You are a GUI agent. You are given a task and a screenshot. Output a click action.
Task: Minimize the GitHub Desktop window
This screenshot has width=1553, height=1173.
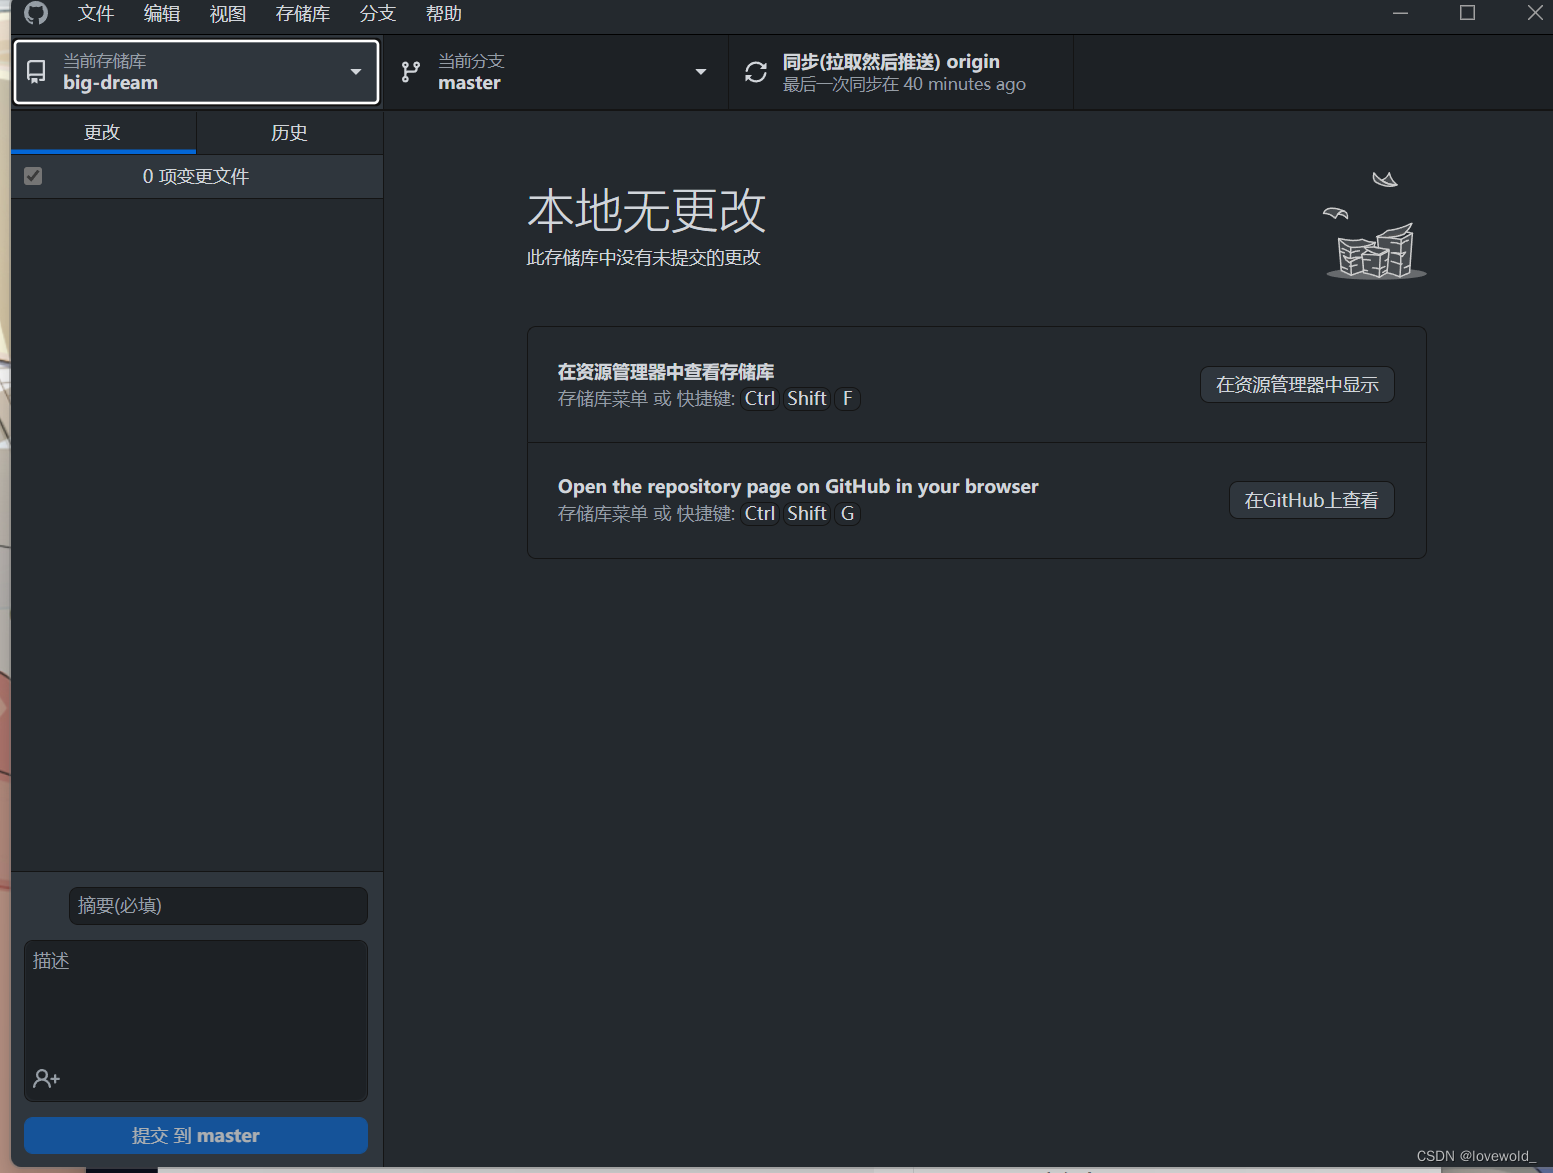click(1401, 13)
